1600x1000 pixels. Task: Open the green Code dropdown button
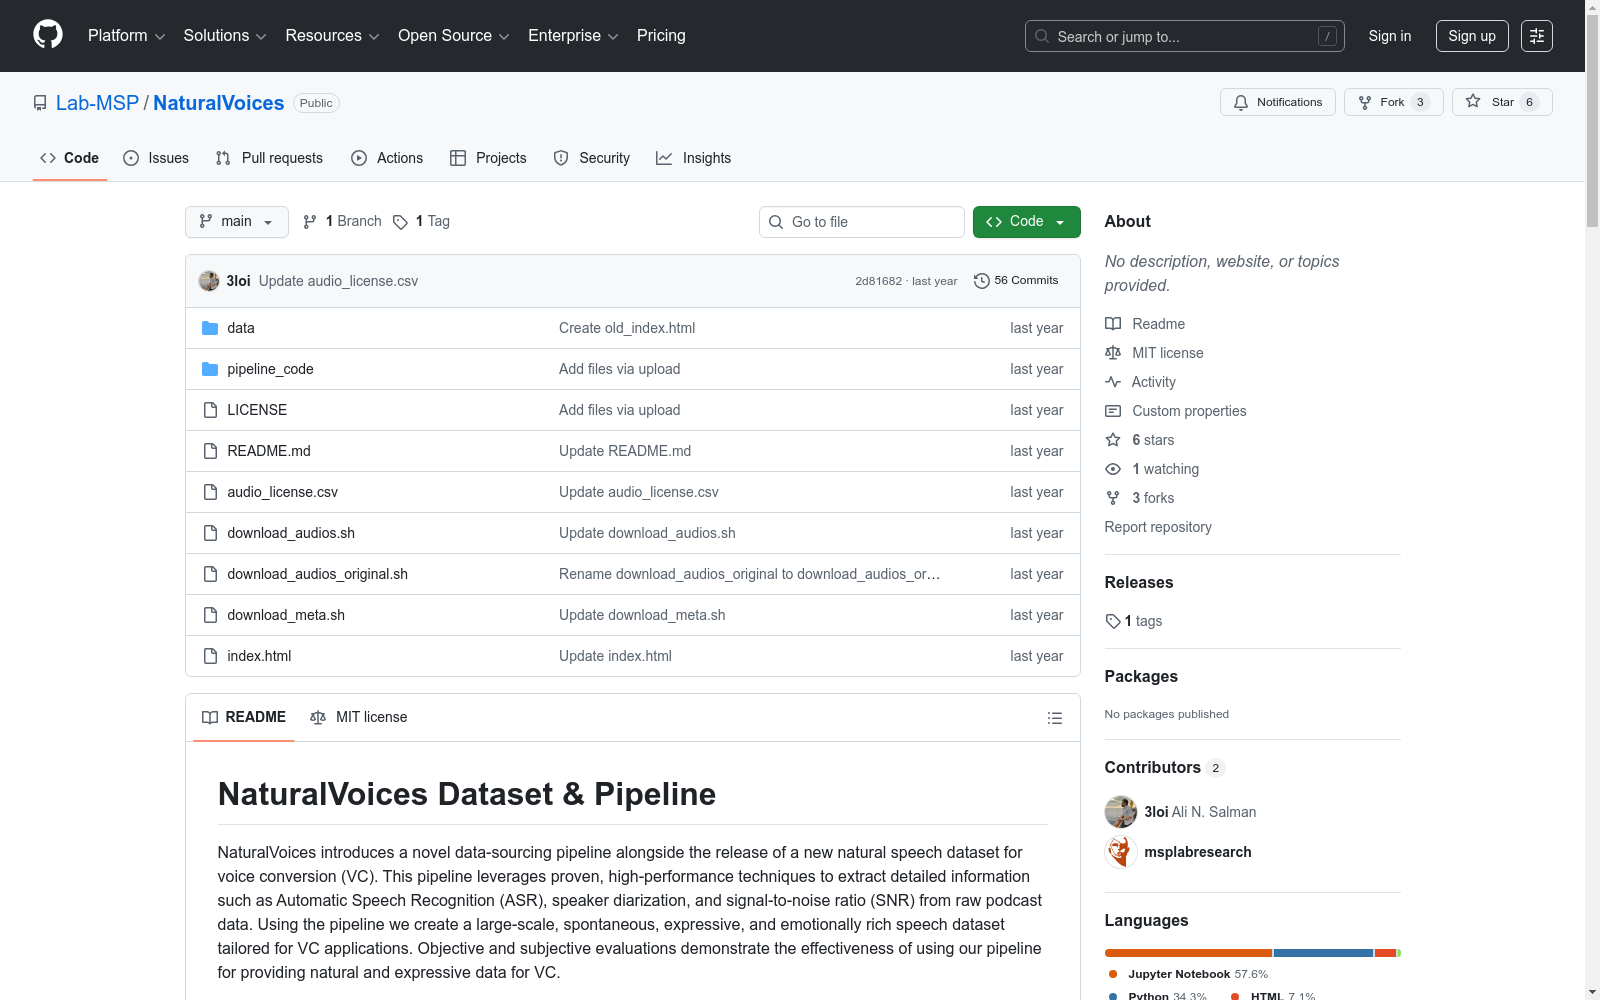click(1026, 222)
